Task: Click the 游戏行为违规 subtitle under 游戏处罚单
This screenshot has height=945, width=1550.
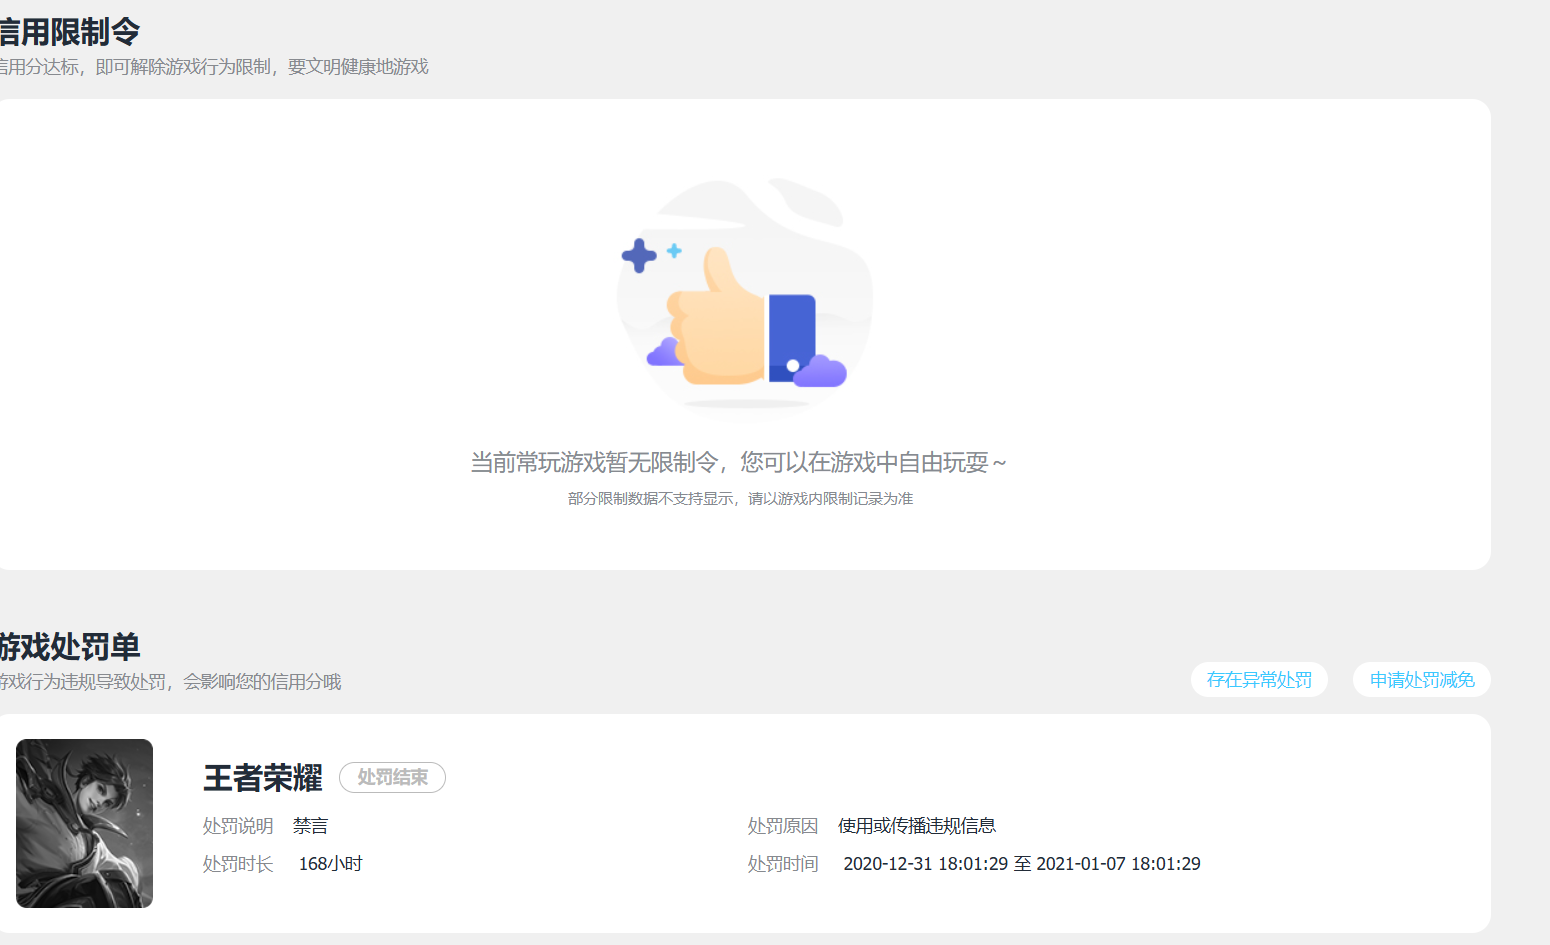Action: [x=169, y=682]
